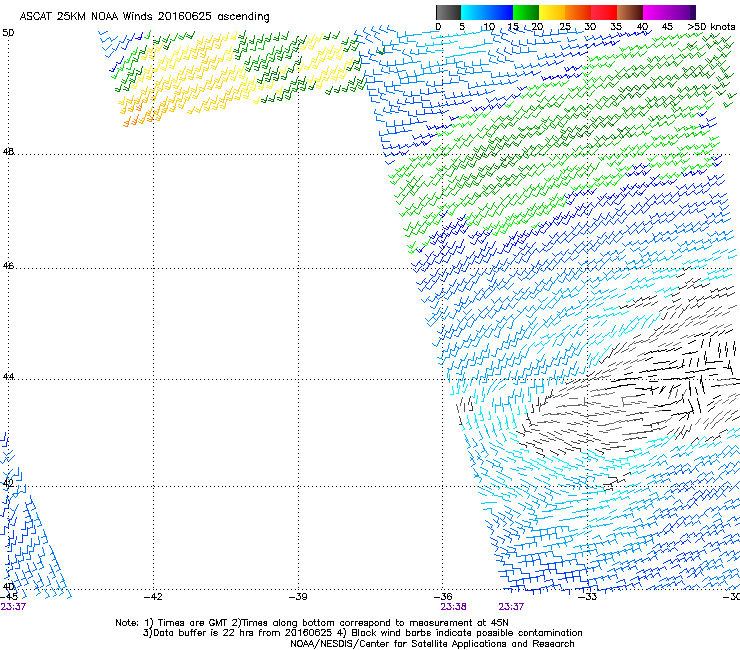Click the legend tick label 40
This screenshot has height=650, width=740.
click(642, 27)
